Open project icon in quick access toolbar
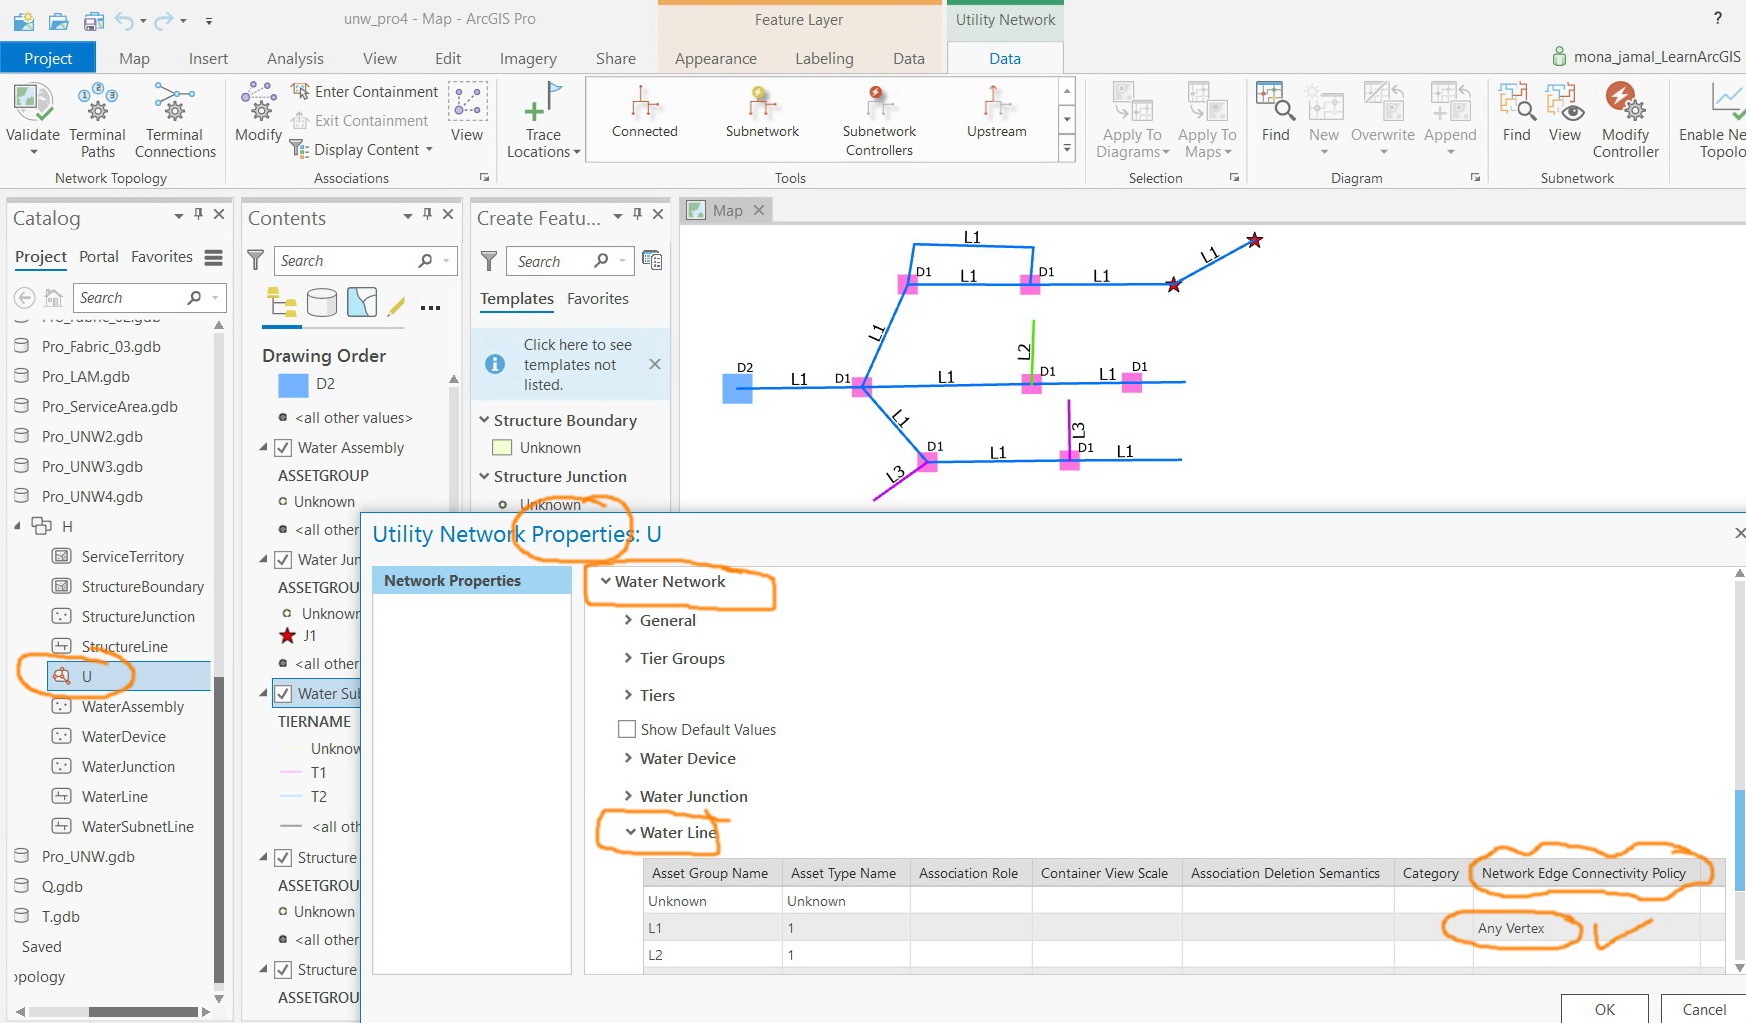Image resolution: width=1746 pixels, height=1023 pixels. point(59,20)
